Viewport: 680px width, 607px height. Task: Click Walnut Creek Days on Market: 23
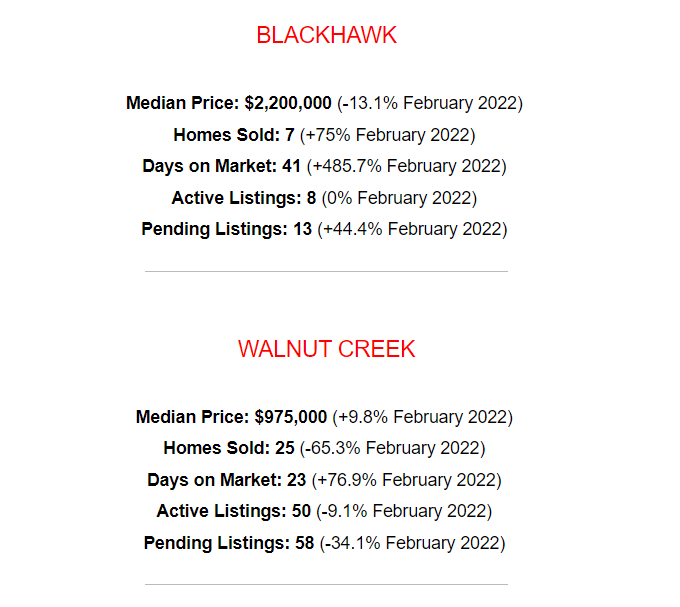click(x=226, y=480)
